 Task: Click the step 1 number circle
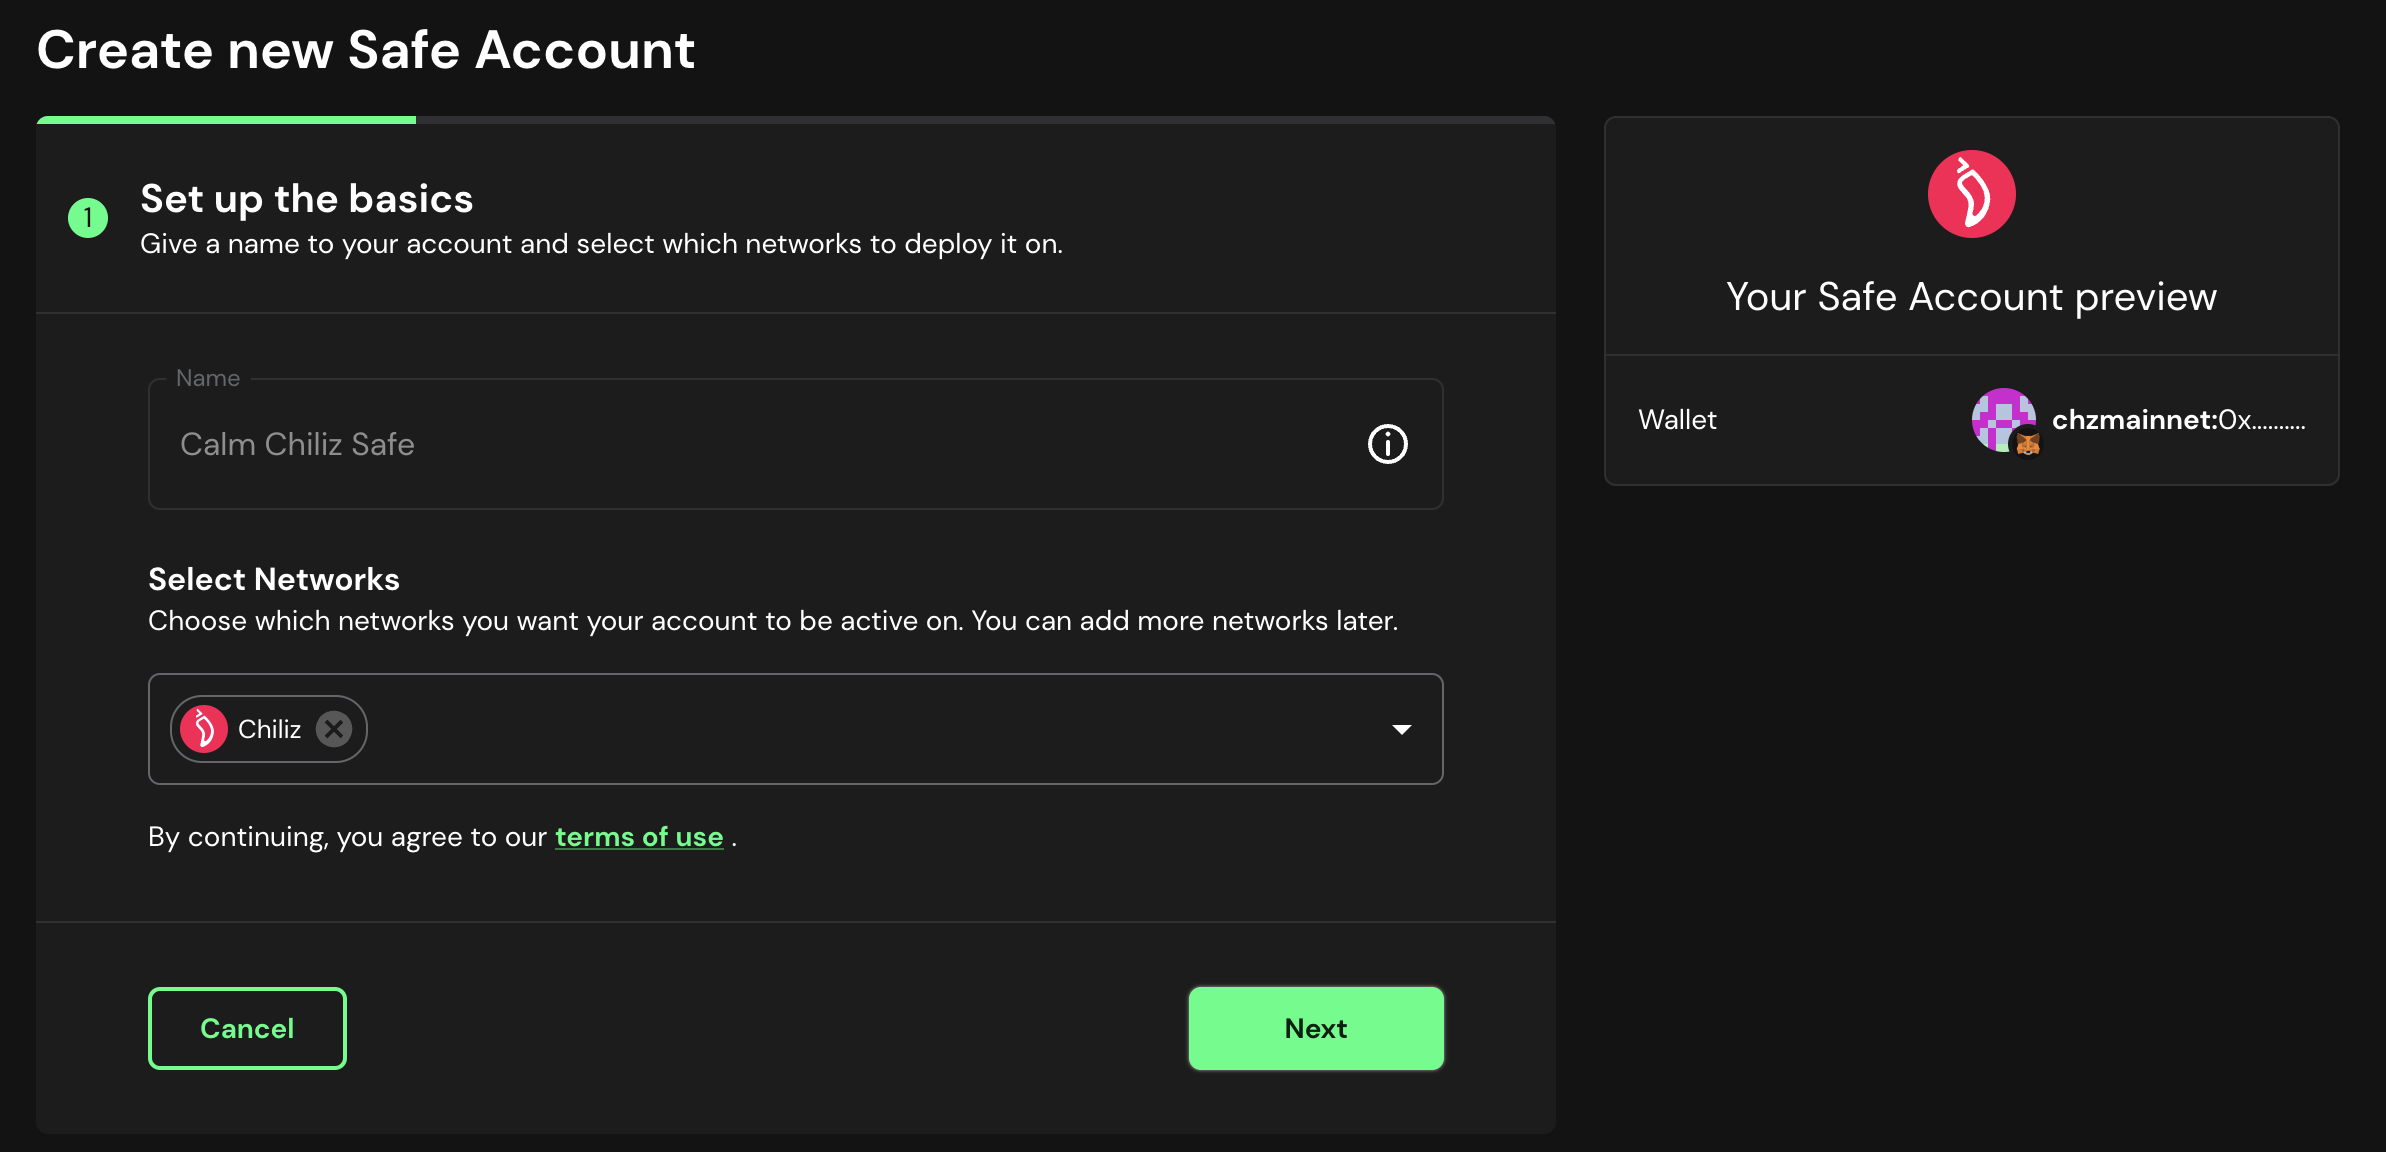pyautogui.click(x=88, y=217)
